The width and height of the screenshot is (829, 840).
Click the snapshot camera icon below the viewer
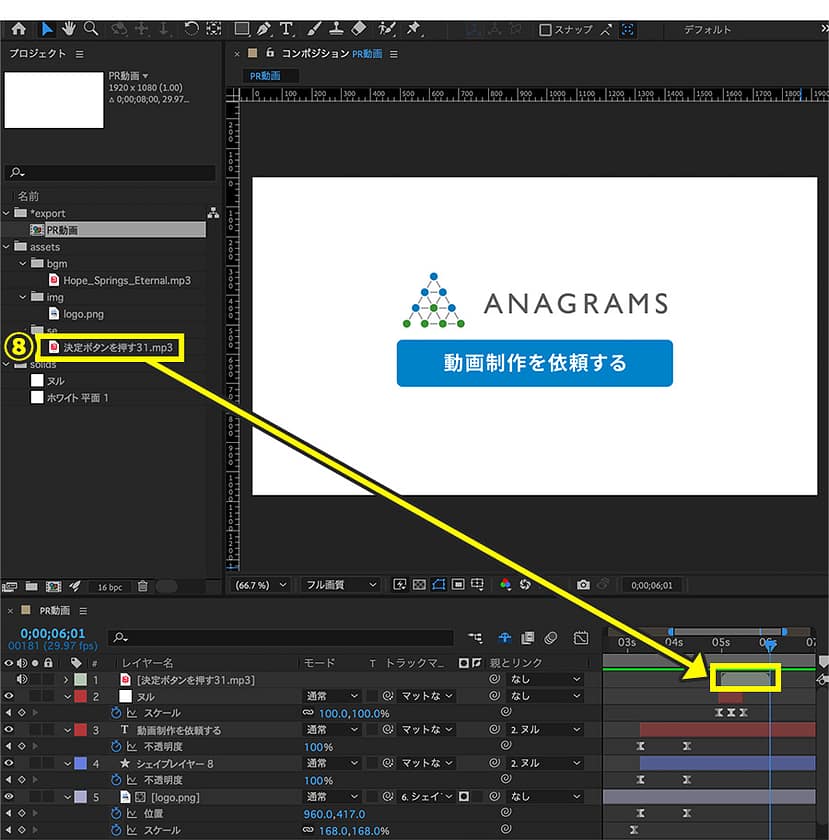(x=583, y=584)
